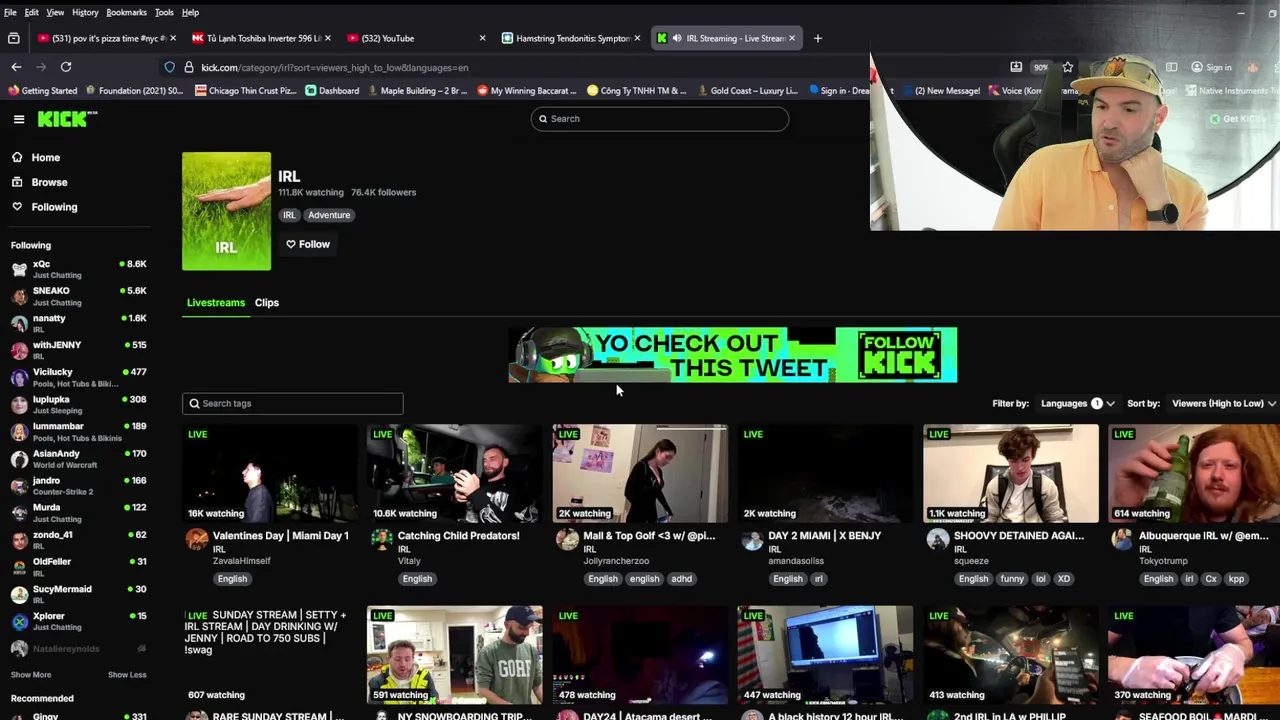Switch to the Clips tab
This screenshot has width=1280, height=720.
pos(266,302)
